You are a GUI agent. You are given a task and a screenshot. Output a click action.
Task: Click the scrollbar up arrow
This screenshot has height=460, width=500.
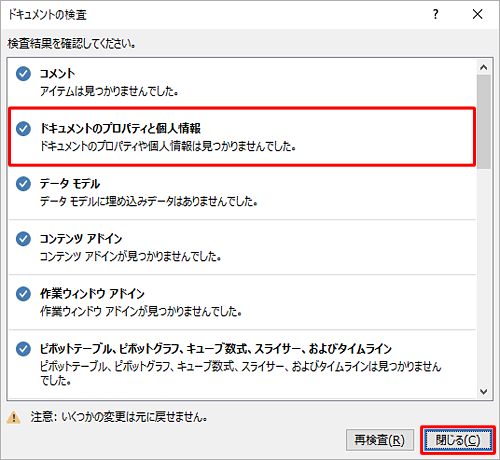tap(483, 68)
